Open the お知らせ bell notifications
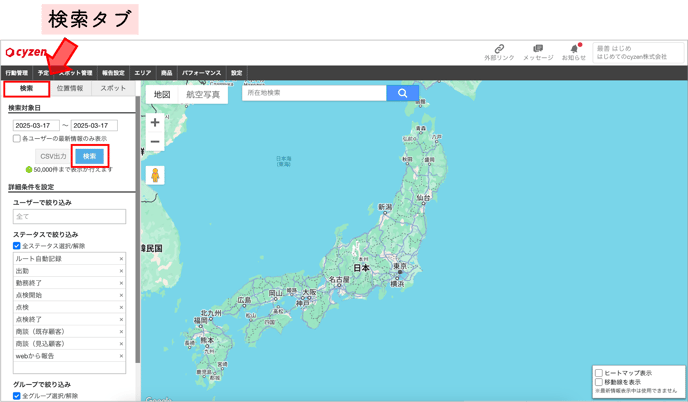 pyautogui.click(x=574, y=52)
